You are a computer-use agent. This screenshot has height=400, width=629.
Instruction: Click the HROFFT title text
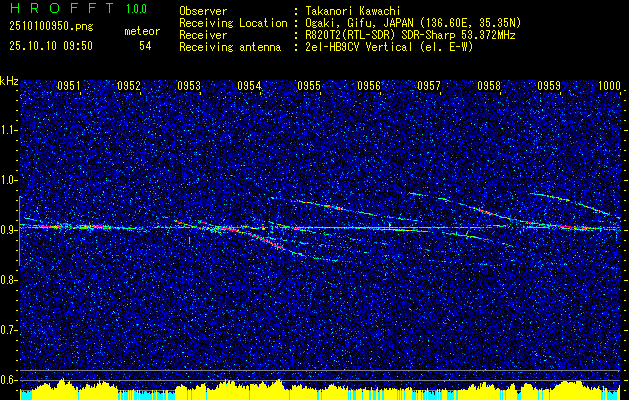(x=61, y=8)
